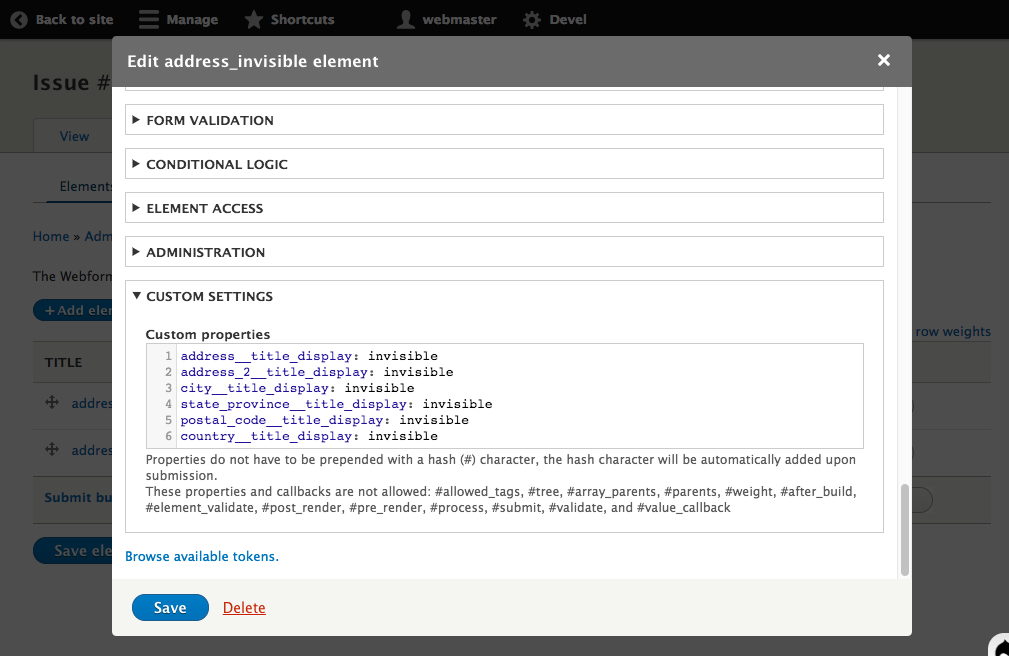
Task: Click the red Delete link
Action: [x=244, y=608]
